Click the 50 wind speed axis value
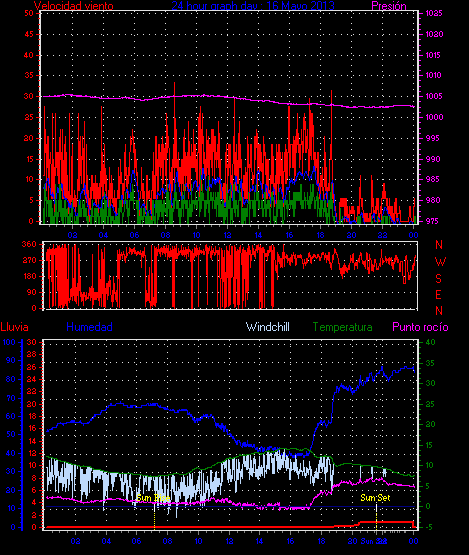The height and width of the screenshot is (555, 469). pyautogui.click(x=29, y=13)
